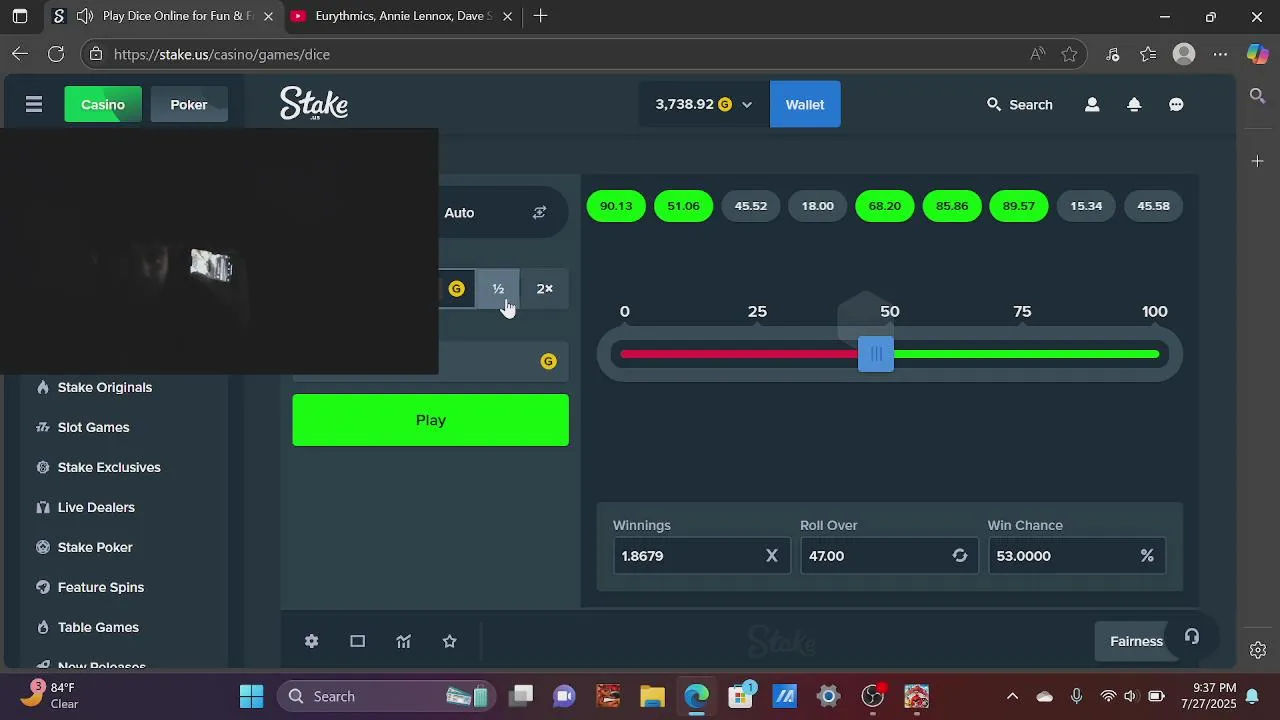Open browser extensions icon
This screenshot has width=1280, height=720.
tap(1112, 54)
